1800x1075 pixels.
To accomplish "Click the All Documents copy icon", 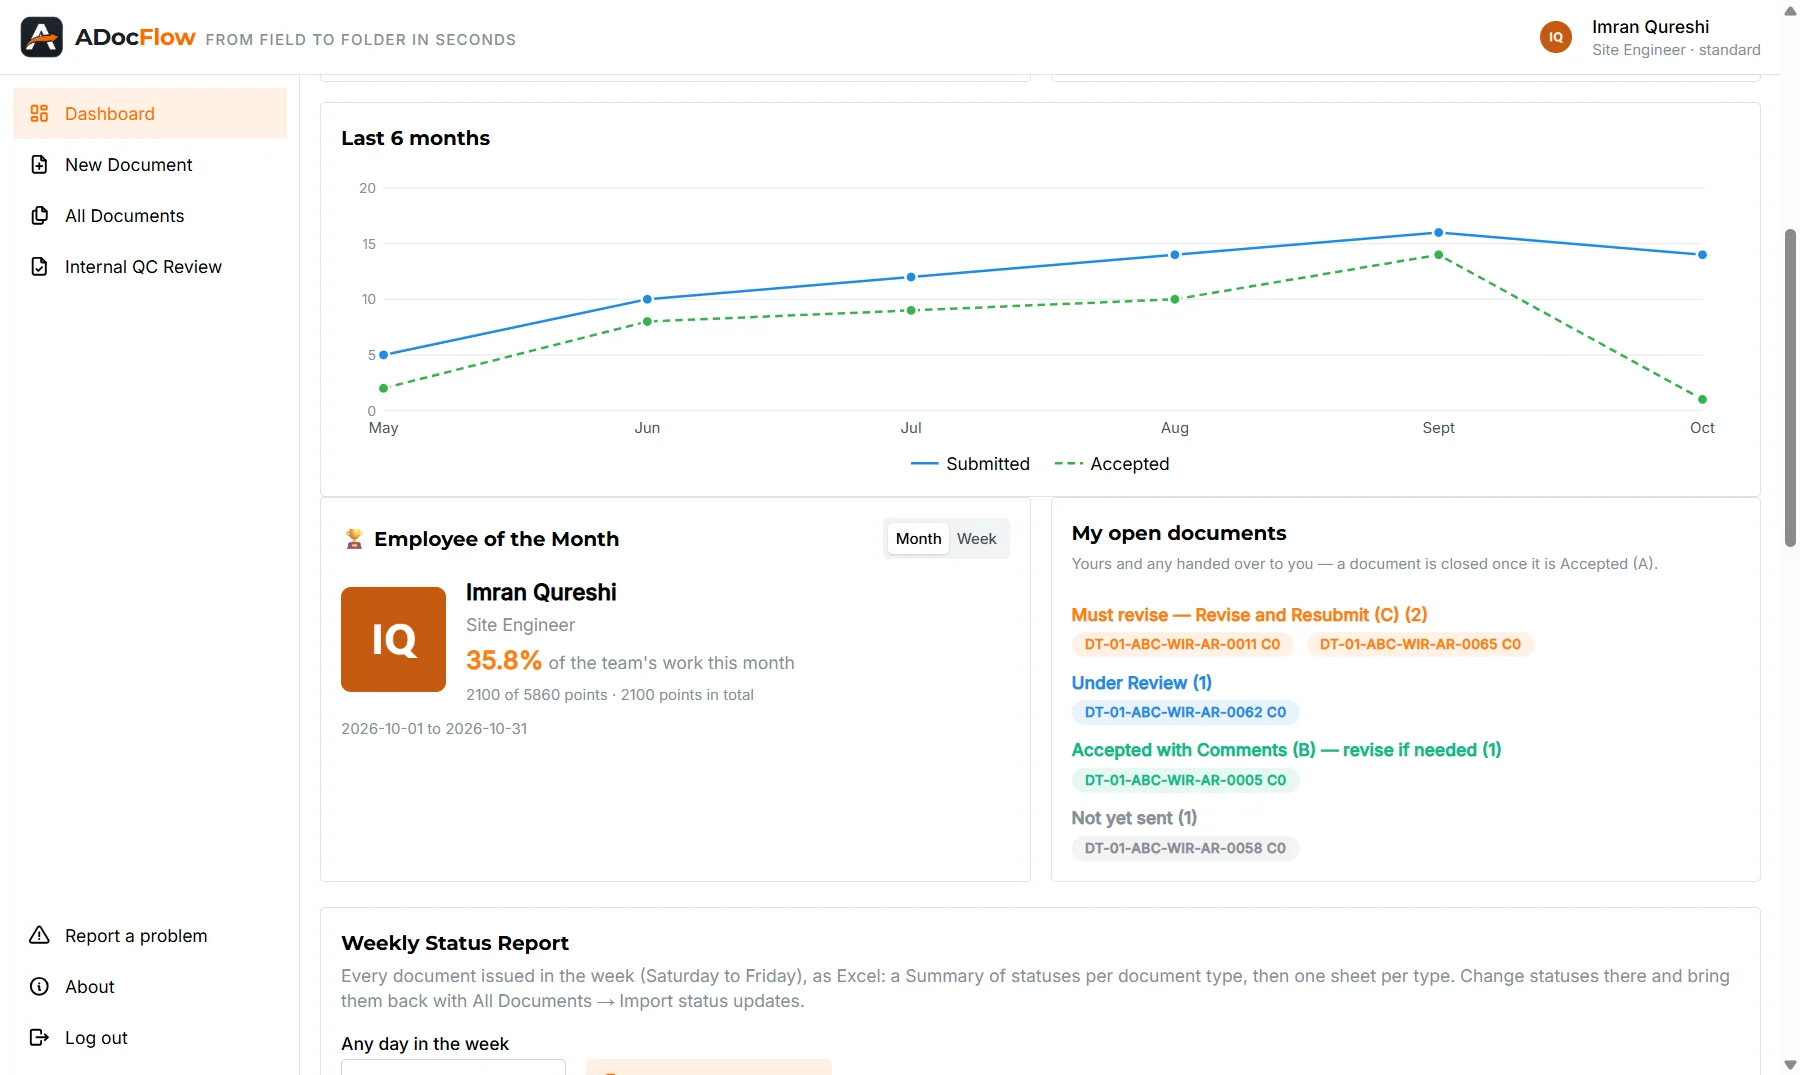I will (39, 215).
